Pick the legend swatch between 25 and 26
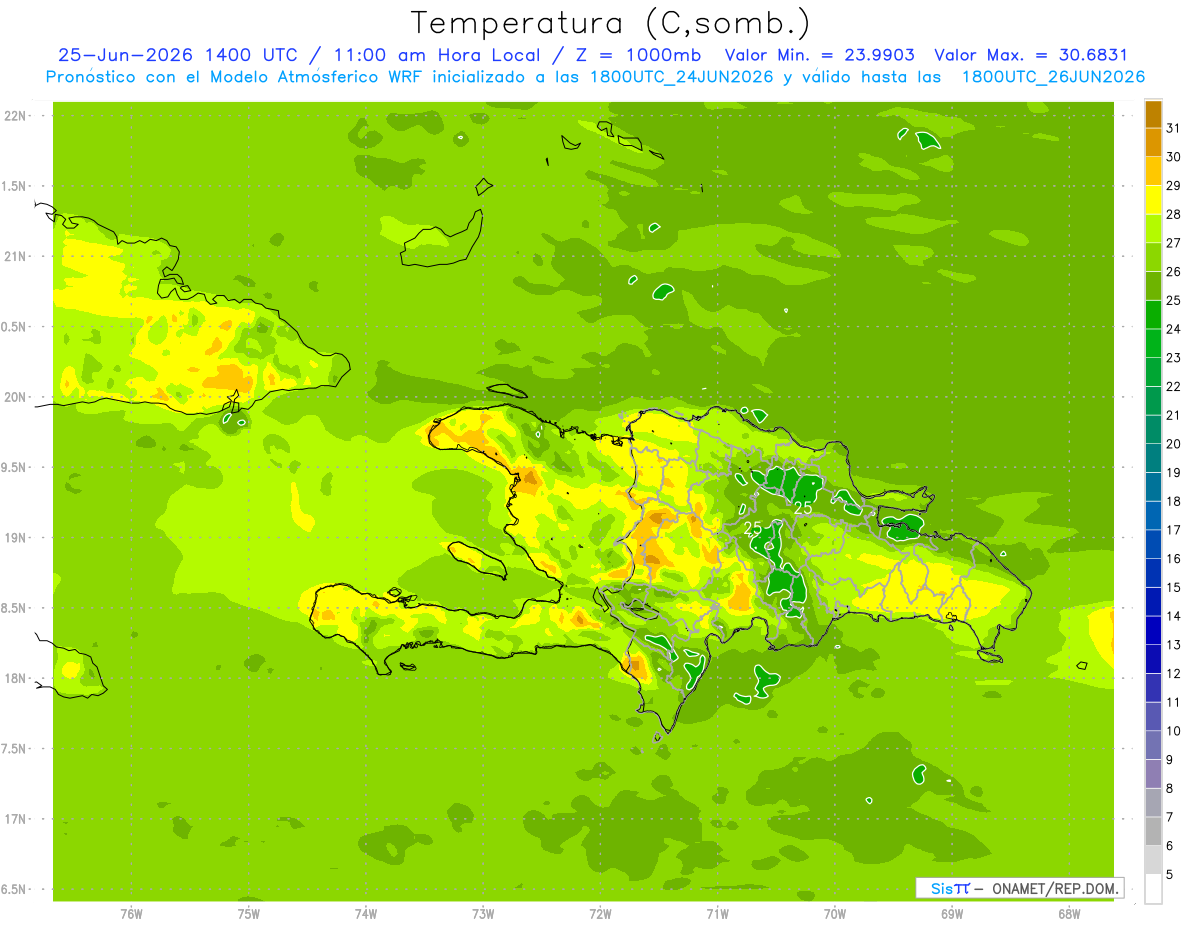Image resolution: width=1200 pixels, height=927 pixels. 1154,286
